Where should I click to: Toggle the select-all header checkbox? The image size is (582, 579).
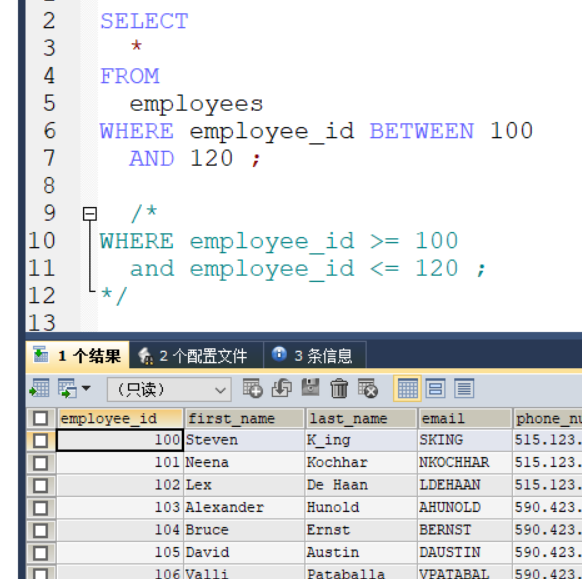click(40, 419)
